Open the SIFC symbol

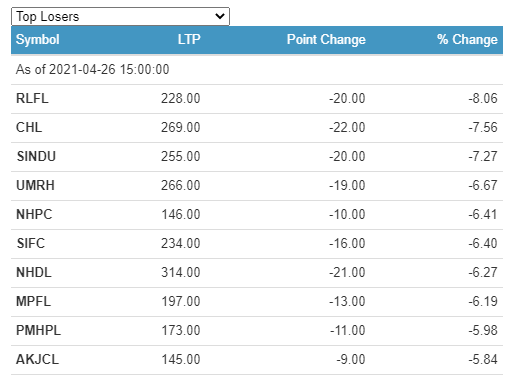30,244
